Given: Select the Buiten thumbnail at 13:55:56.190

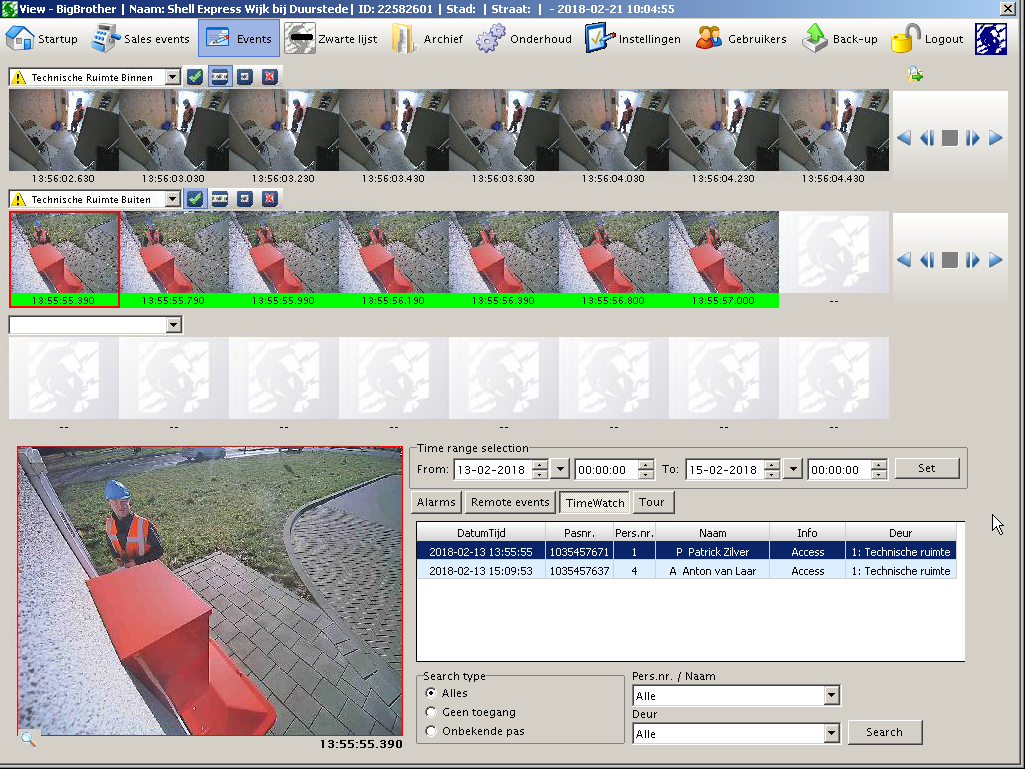Looking at the screenshot, I should 394,252.
